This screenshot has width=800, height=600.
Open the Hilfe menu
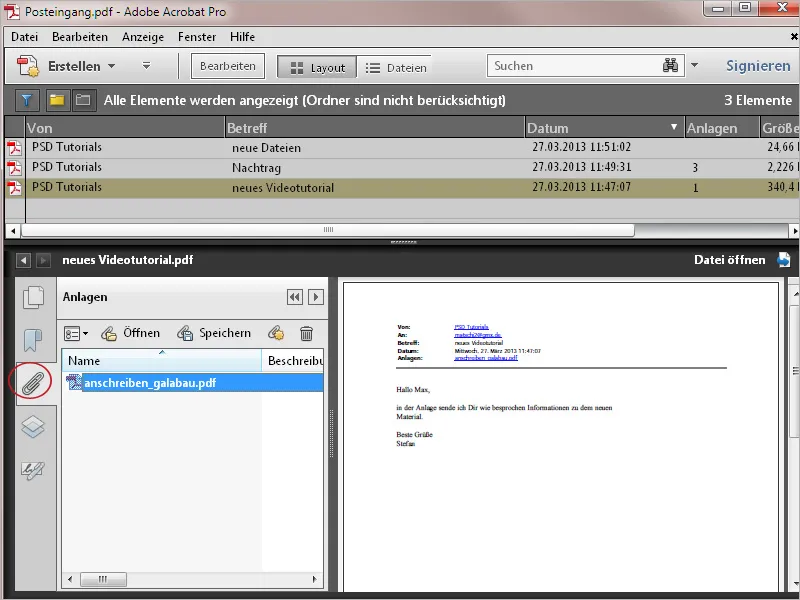coord(242,37)
